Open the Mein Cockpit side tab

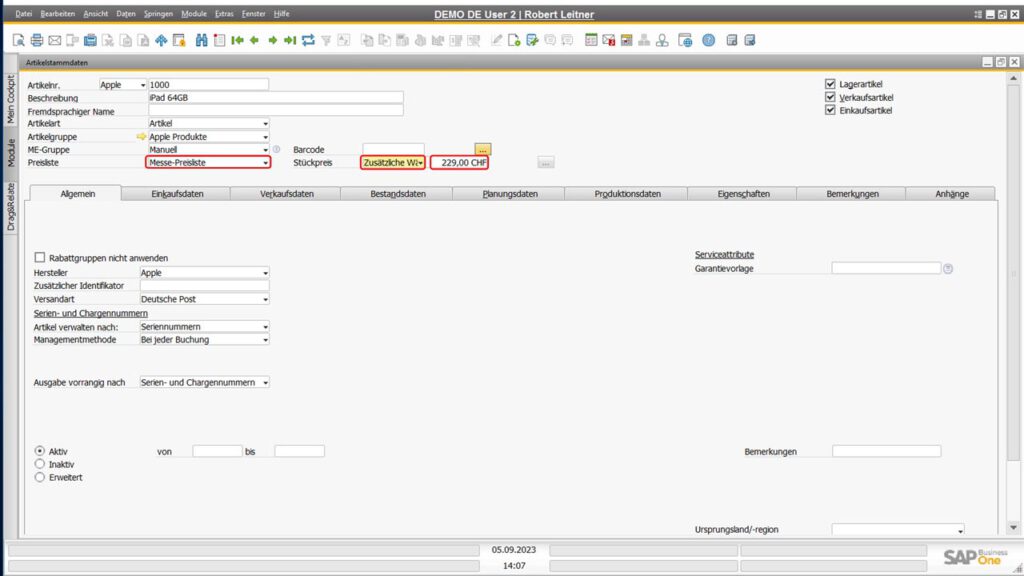[x=10, y=99]
